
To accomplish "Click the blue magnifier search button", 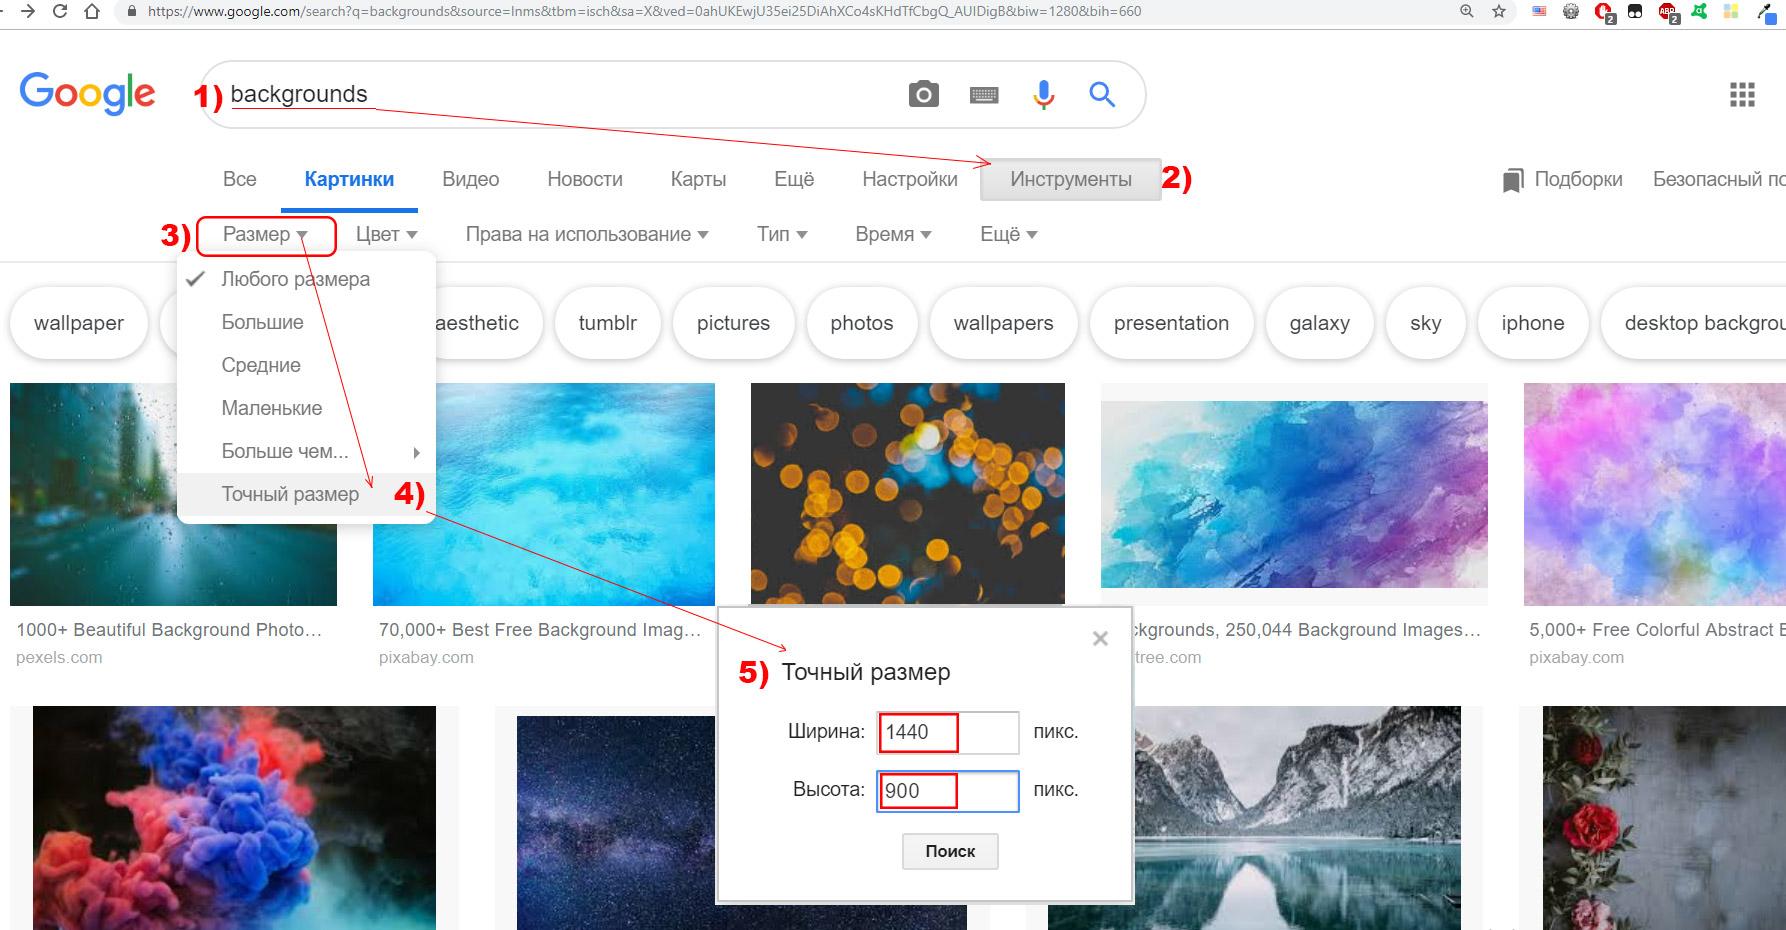I will pyautogui.click(x=1102, y=95).
